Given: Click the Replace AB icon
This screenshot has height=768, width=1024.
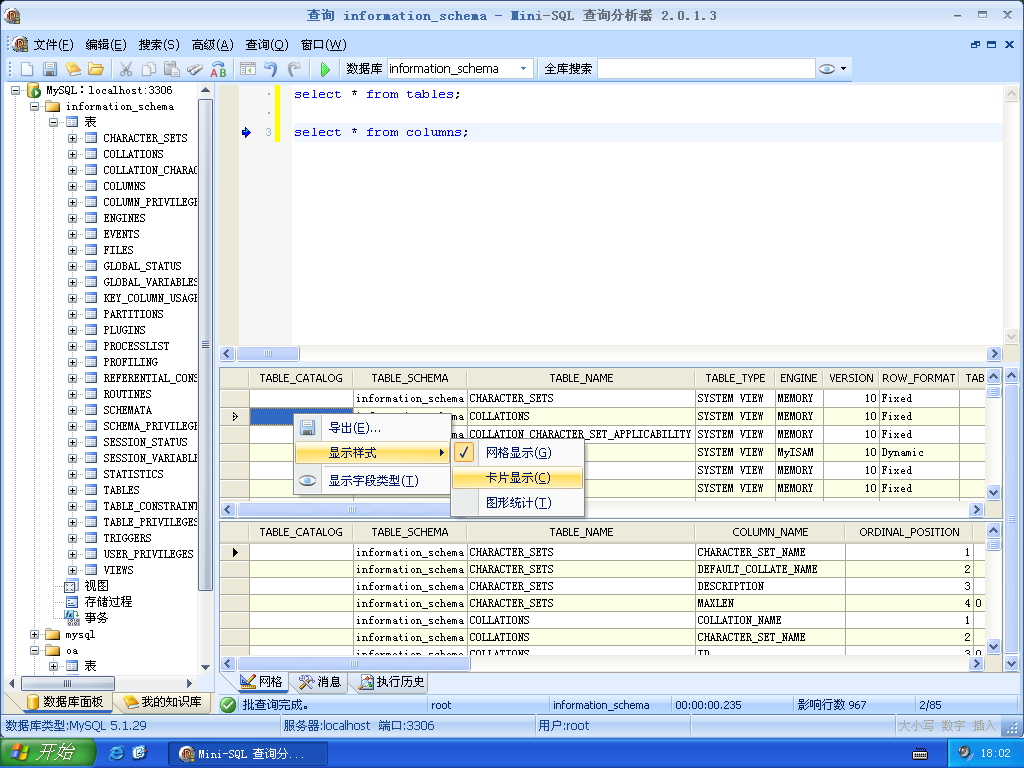Looking at the screenshot, I should (218, 69).
